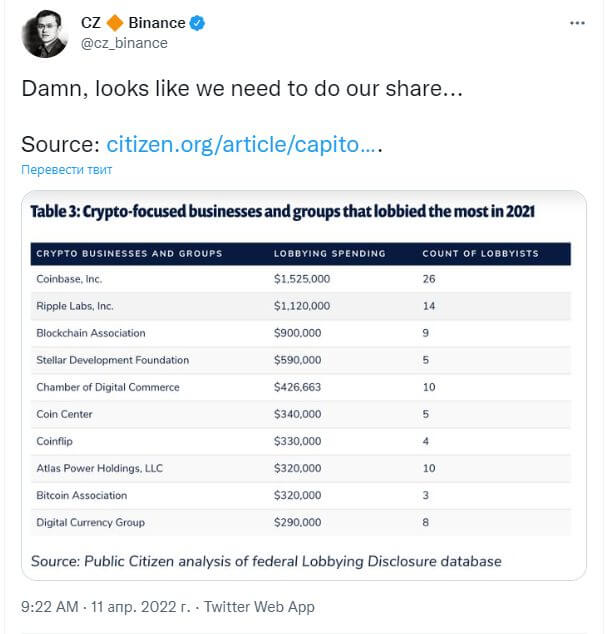This screenshot has width=605, height=634.
Task: Click the Digital Currency Group row
Action: click(301, 522)
